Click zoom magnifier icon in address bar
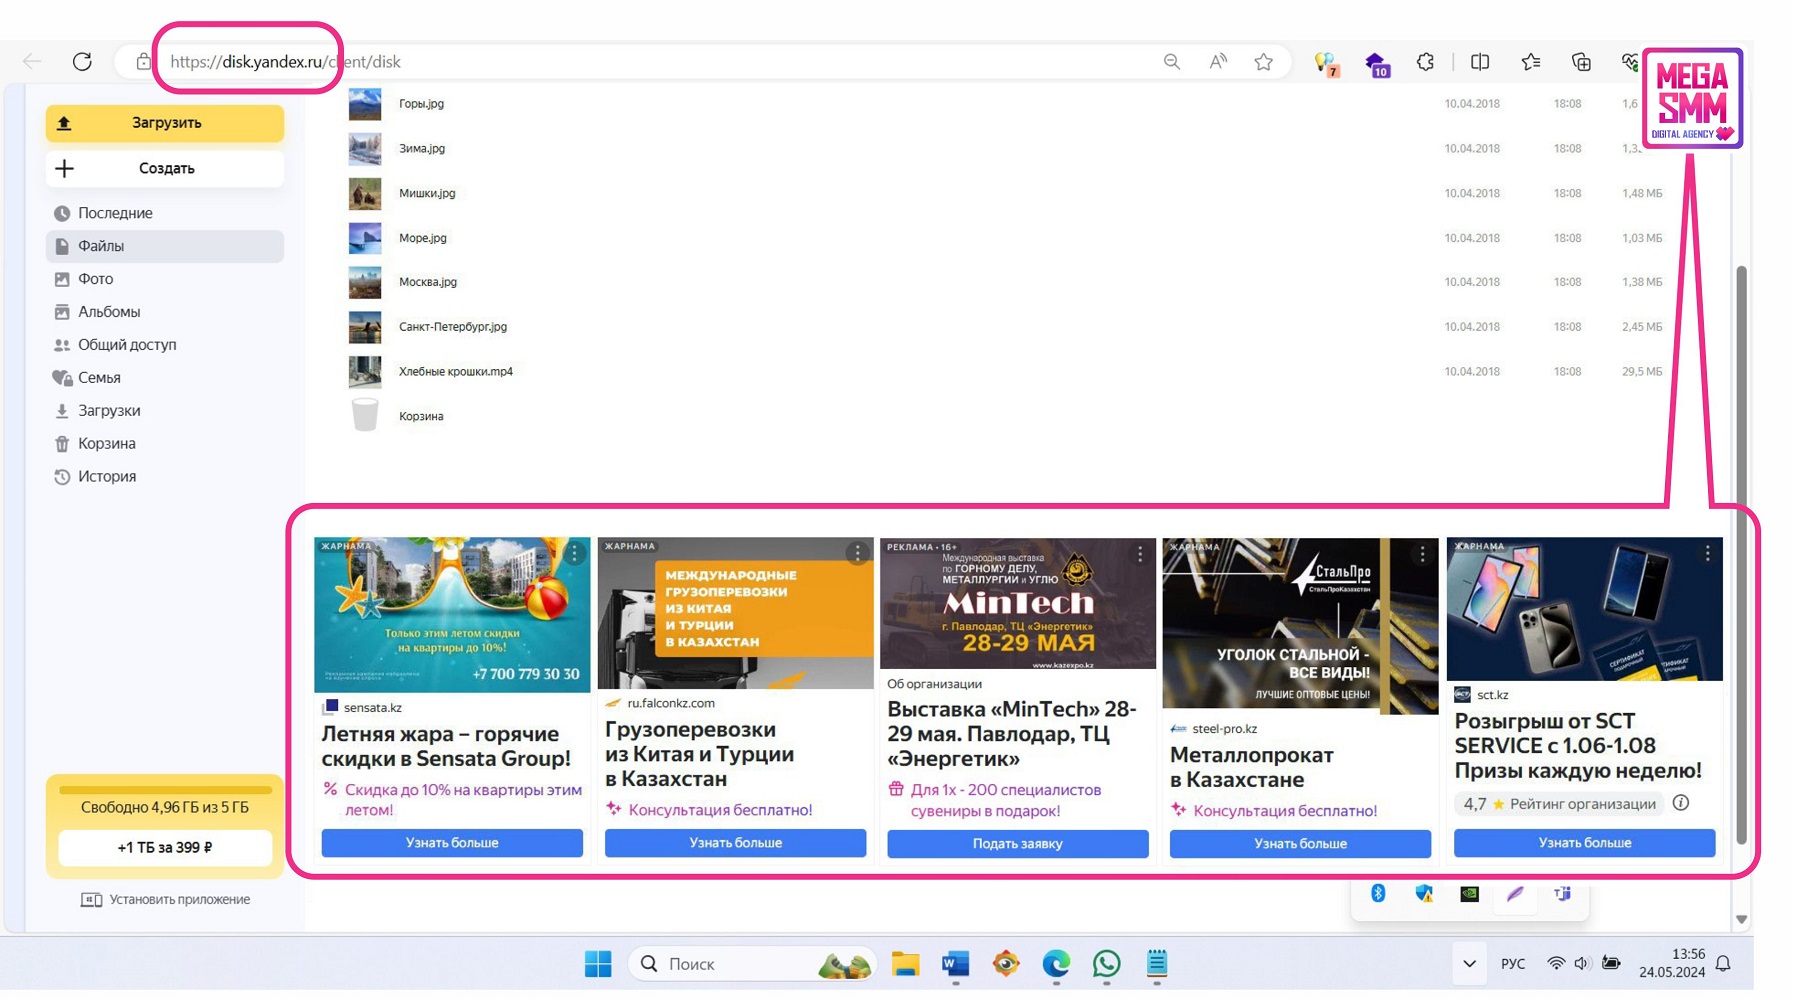Screen dimensions: 1793x1000 tap(1172, 62)
